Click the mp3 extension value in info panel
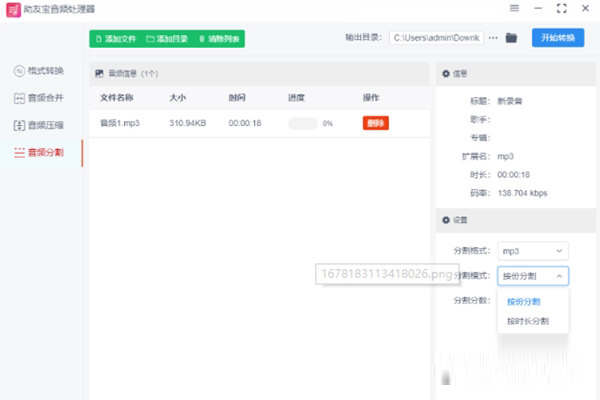This screenshot has height=400, width=600. click(x=505, y=156)
